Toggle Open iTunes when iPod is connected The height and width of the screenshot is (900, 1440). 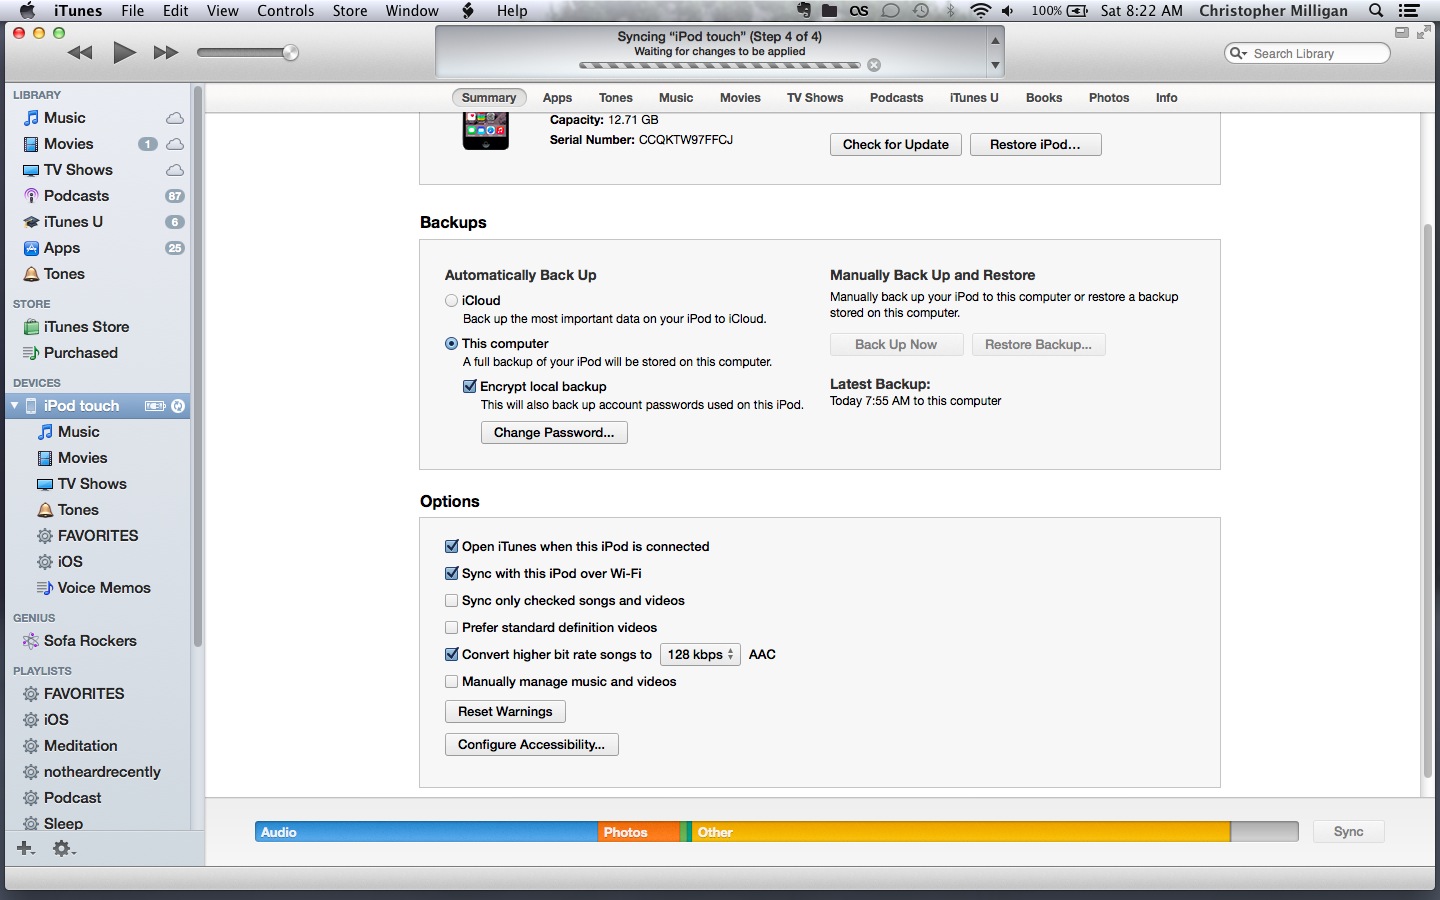[451, 546]
